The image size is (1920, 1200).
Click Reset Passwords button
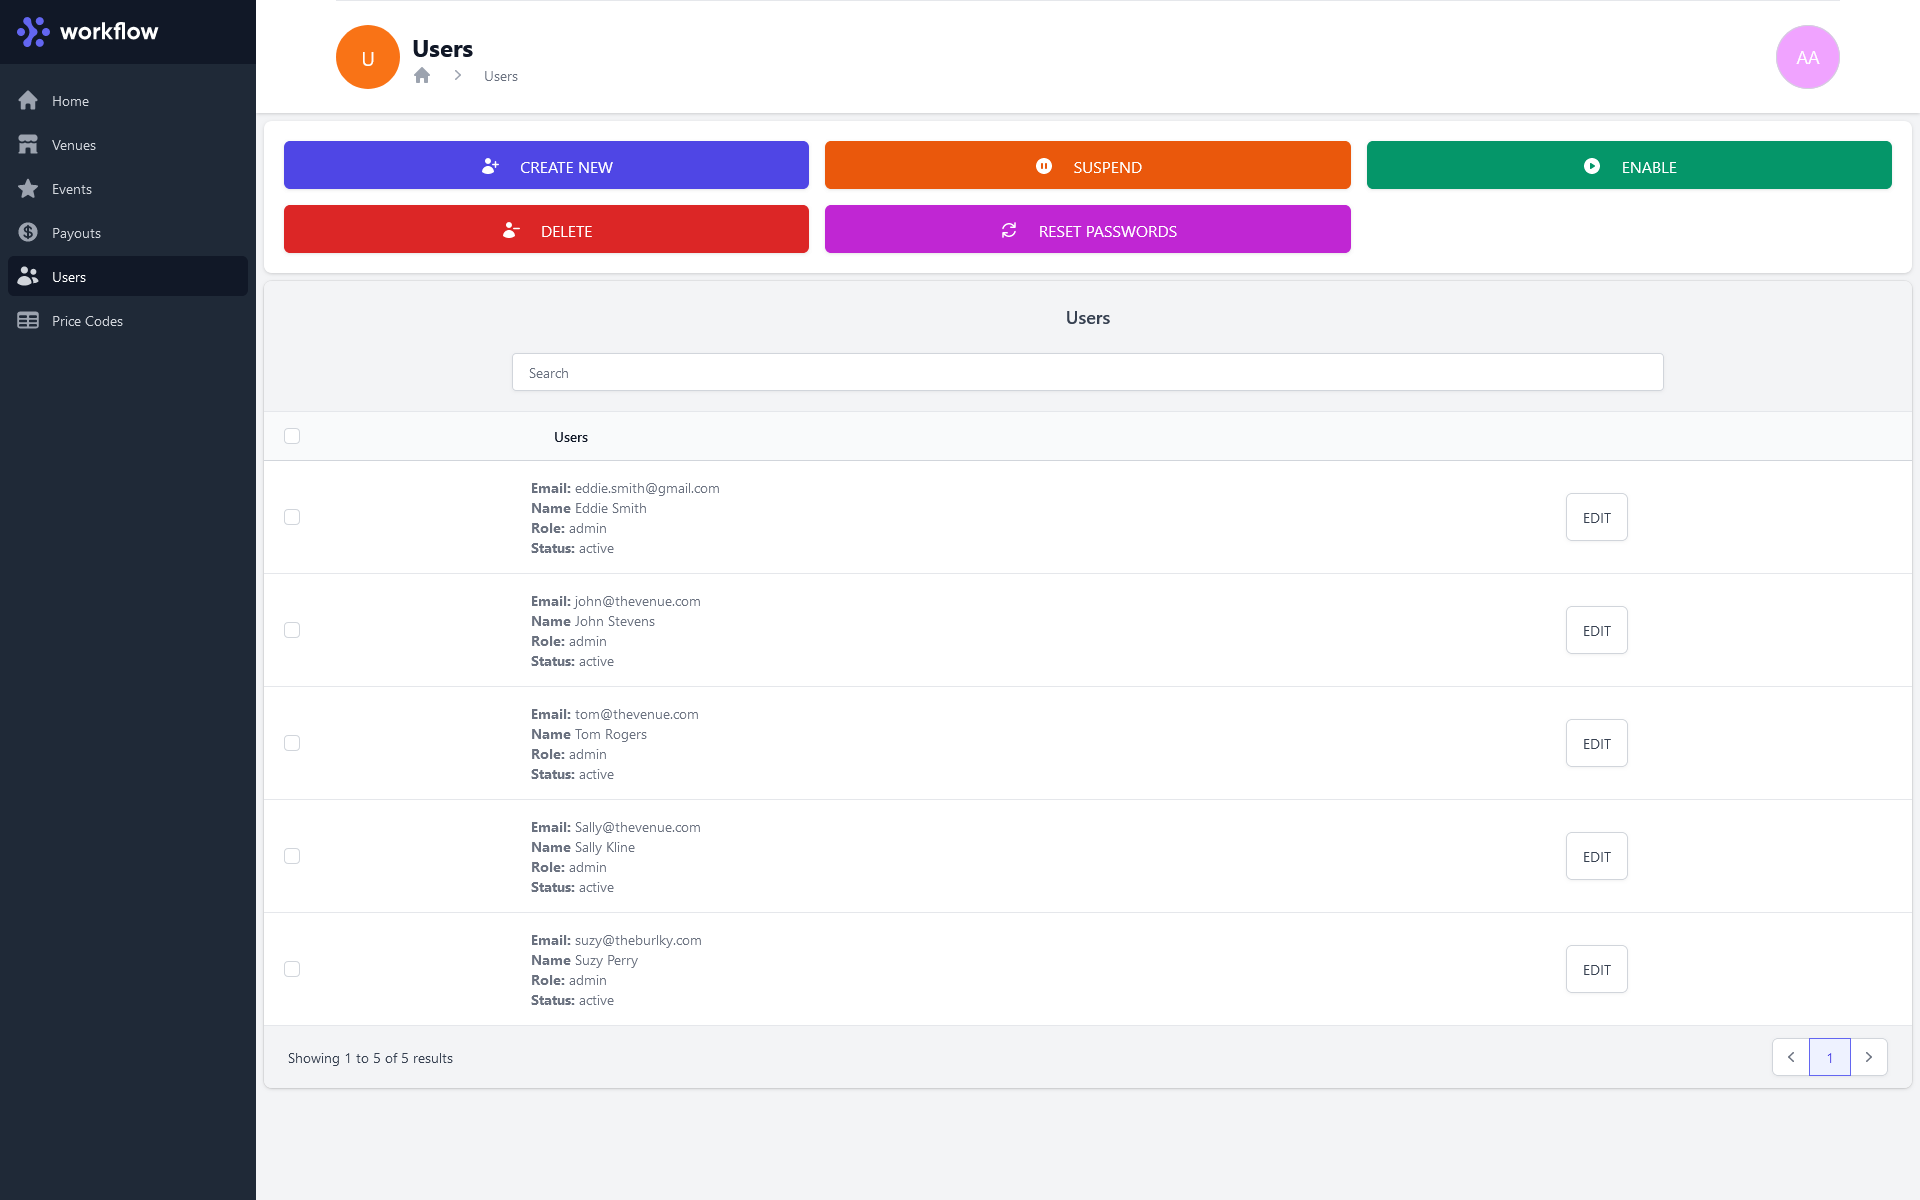click(x=1087, y=229)
